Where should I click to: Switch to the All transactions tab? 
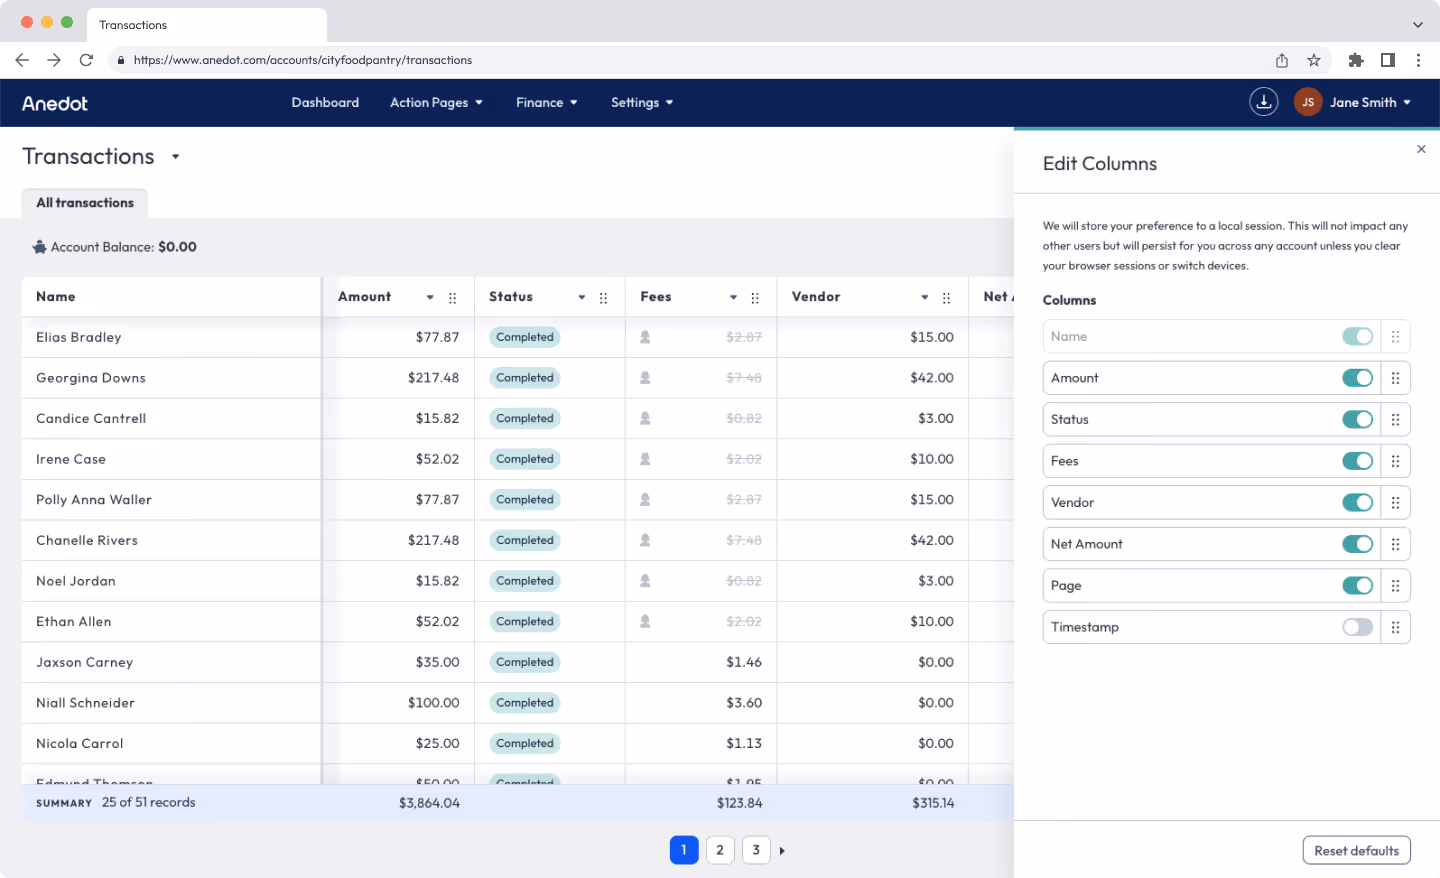tap(84, 203)
